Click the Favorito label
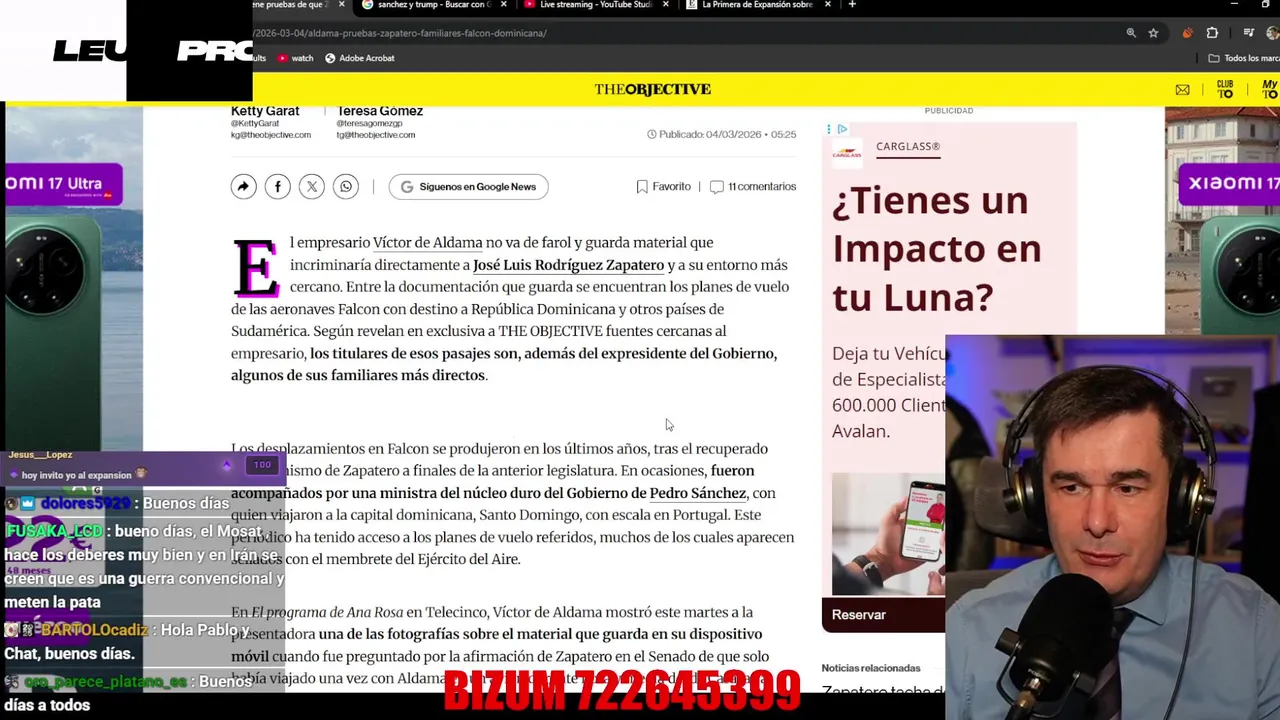The height and width of the screenshot is (720, 1280). 671,187
